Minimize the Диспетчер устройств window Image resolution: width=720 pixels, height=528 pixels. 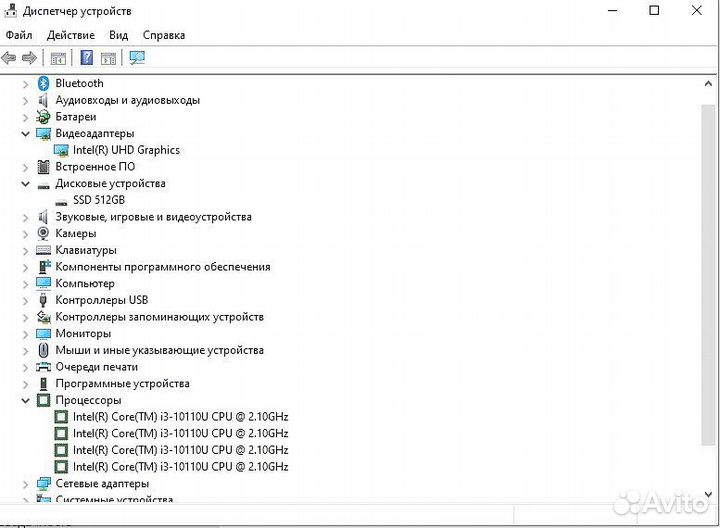[x=613, y=11]
